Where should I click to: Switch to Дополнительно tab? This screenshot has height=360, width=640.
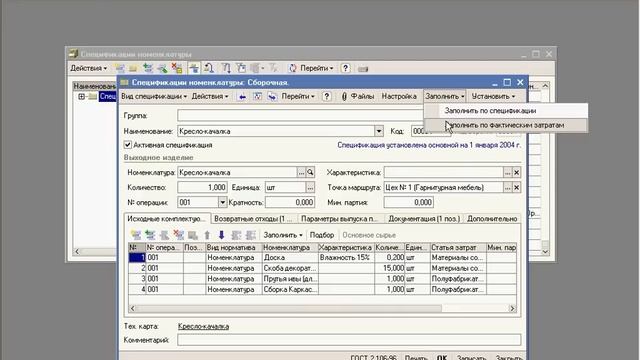coord(492,219)
